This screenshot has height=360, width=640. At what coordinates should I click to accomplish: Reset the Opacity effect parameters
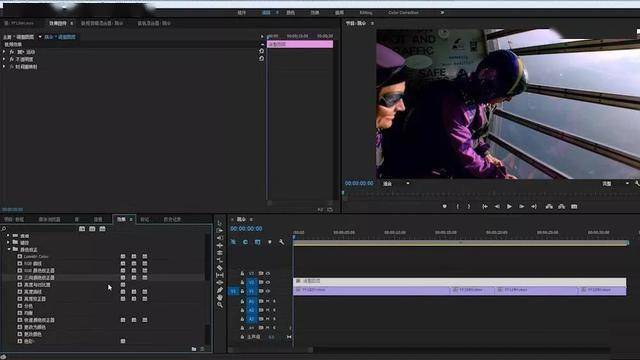[262, 59]
